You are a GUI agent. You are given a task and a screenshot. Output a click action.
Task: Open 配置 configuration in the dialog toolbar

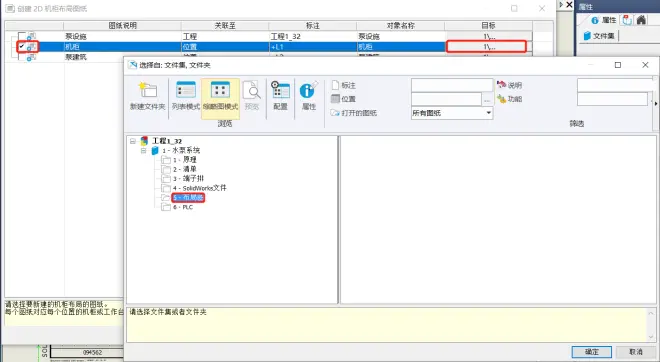280,96
